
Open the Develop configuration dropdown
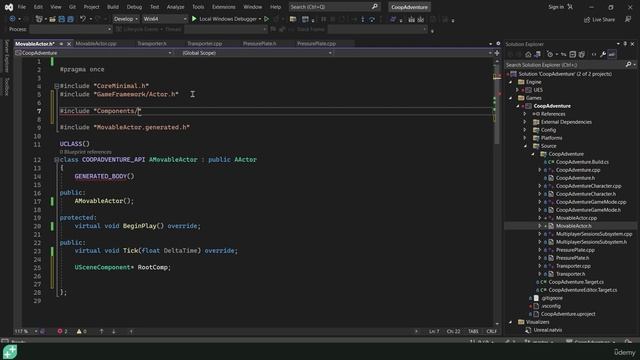(125, 19)
